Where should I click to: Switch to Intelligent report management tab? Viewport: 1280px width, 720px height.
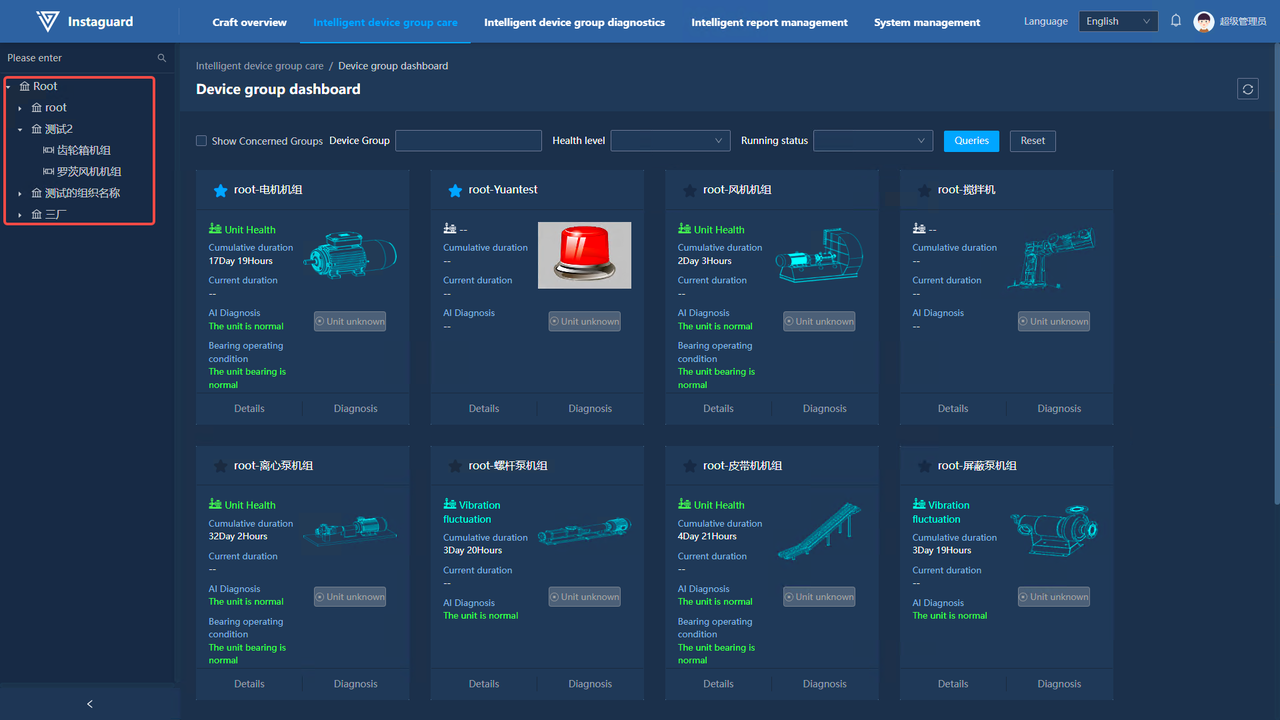coord(769,22)
